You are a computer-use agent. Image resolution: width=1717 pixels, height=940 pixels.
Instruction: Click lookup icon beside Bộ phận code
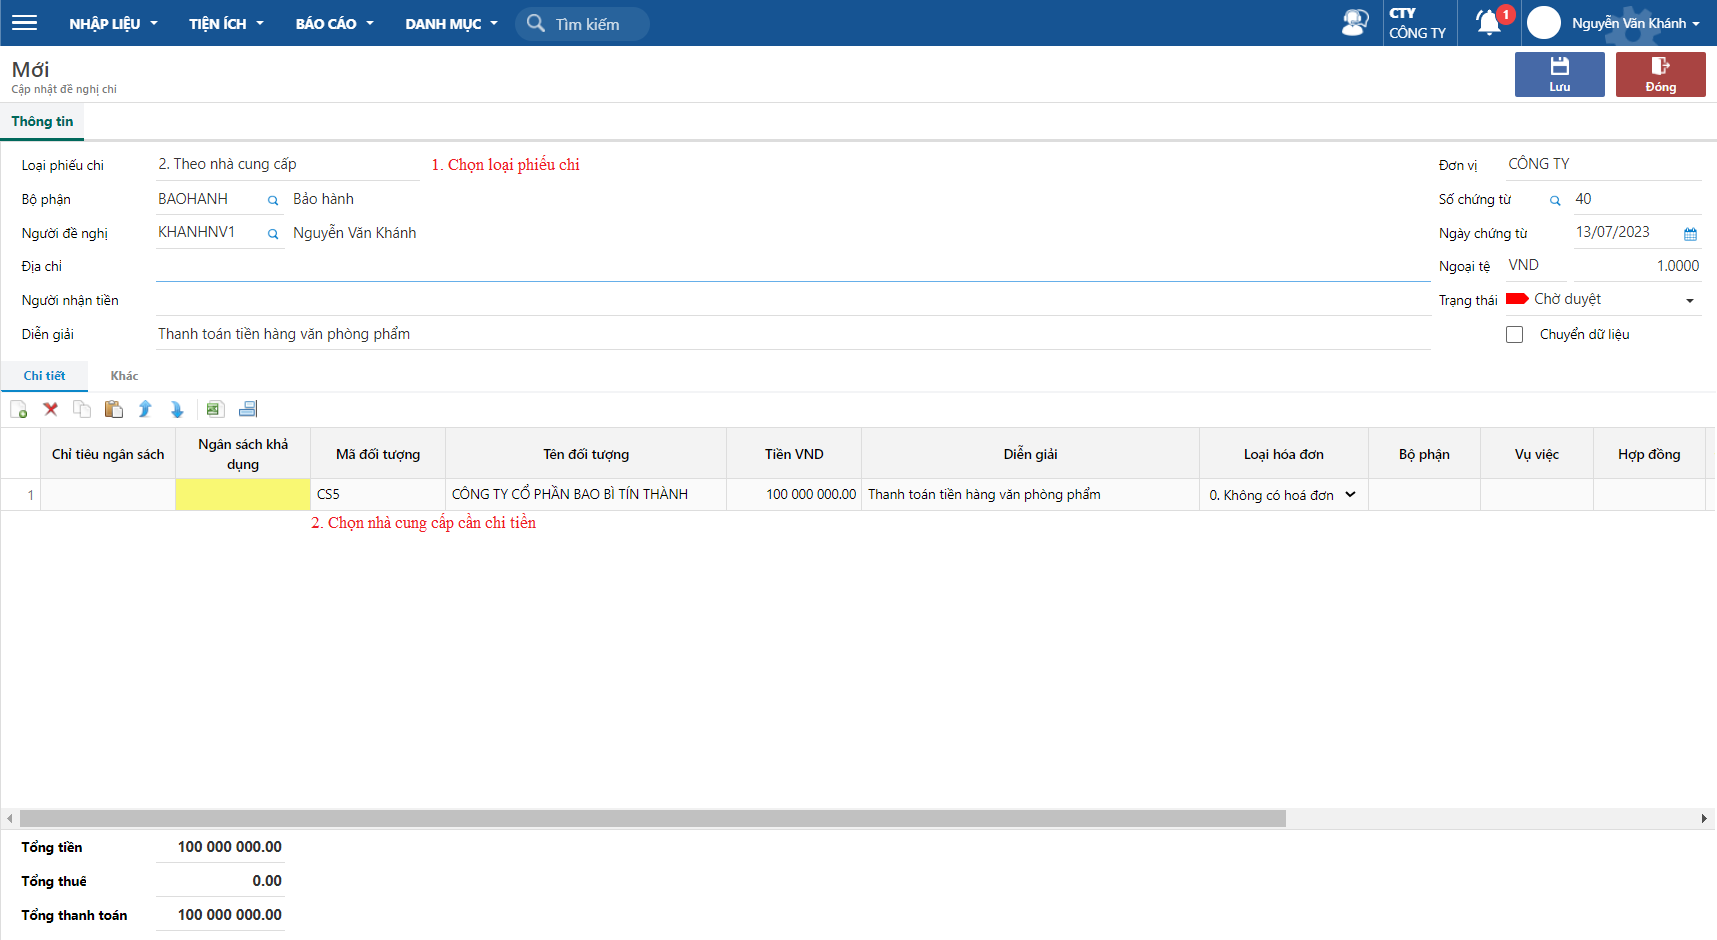(x=273, y=201)
